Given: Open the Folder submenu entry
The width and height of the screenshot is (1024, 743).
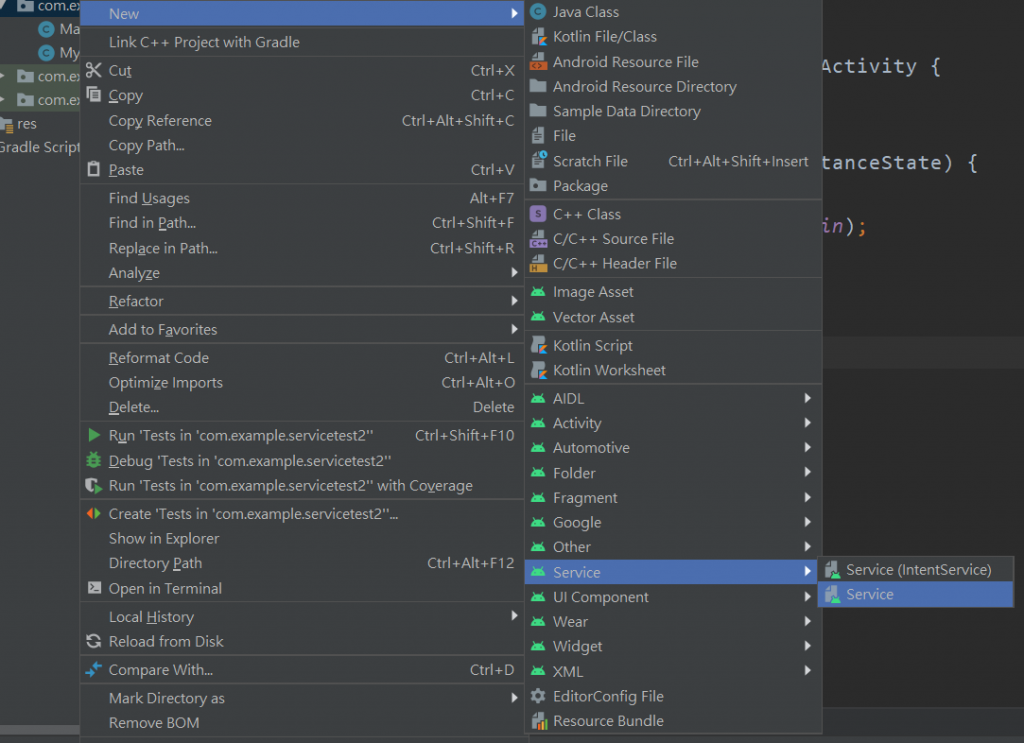Looking at the screenshot, I should coord(673,473).
